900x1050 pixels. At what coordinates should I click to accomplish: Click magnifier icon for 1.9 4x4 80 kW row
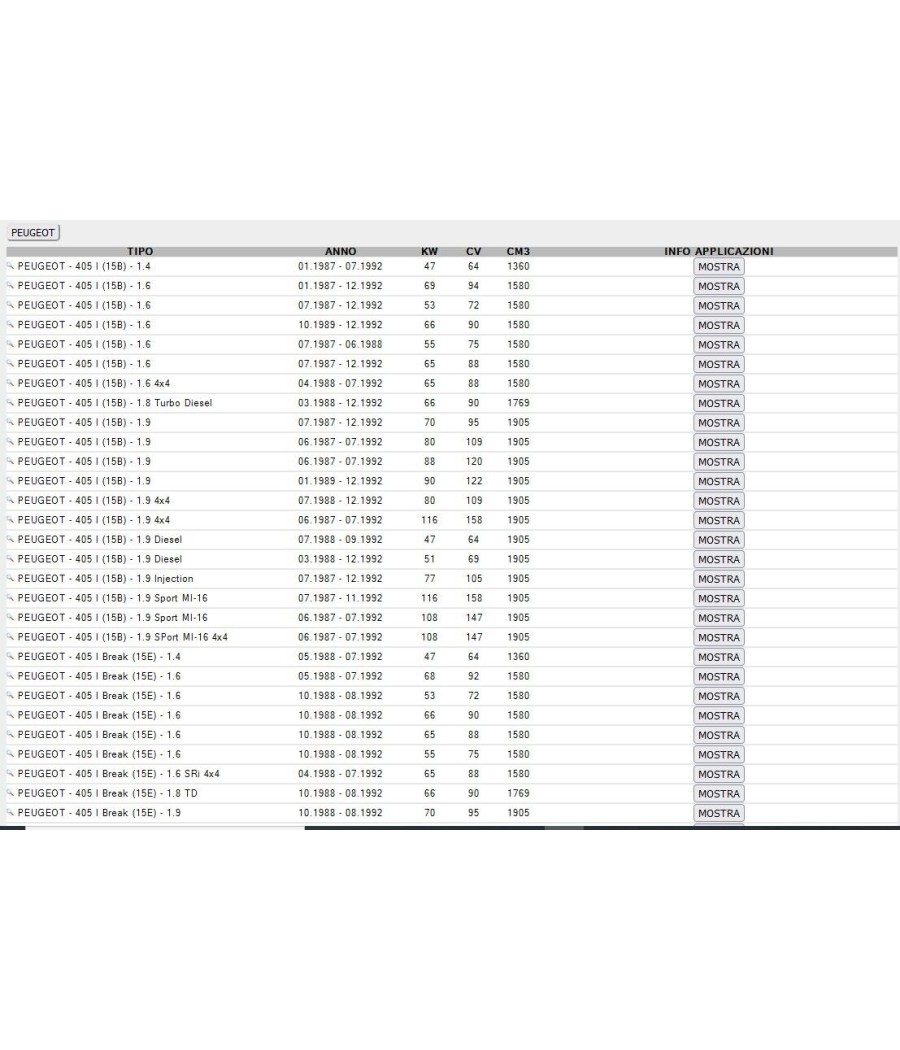point(10,500)
